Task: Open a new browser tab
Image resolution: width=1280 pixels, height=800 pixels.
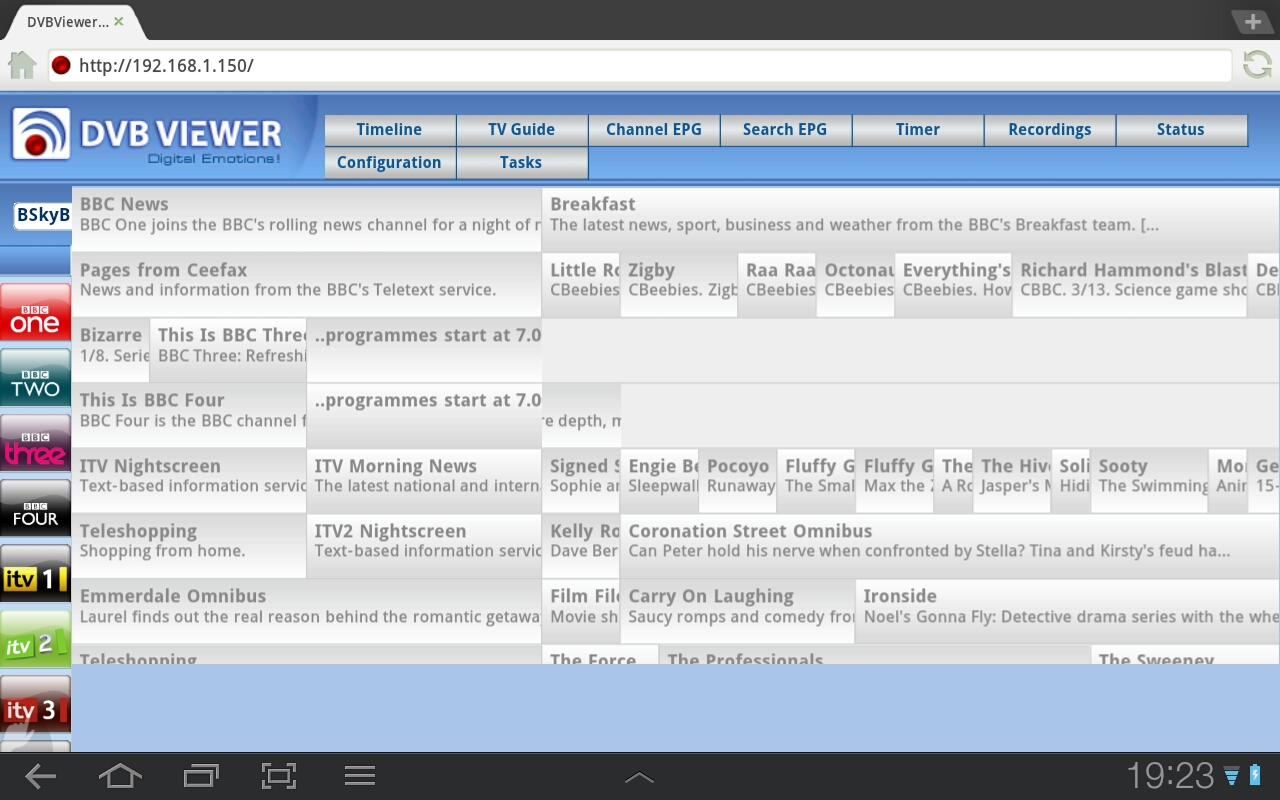Action: (x=1252, y=22)
